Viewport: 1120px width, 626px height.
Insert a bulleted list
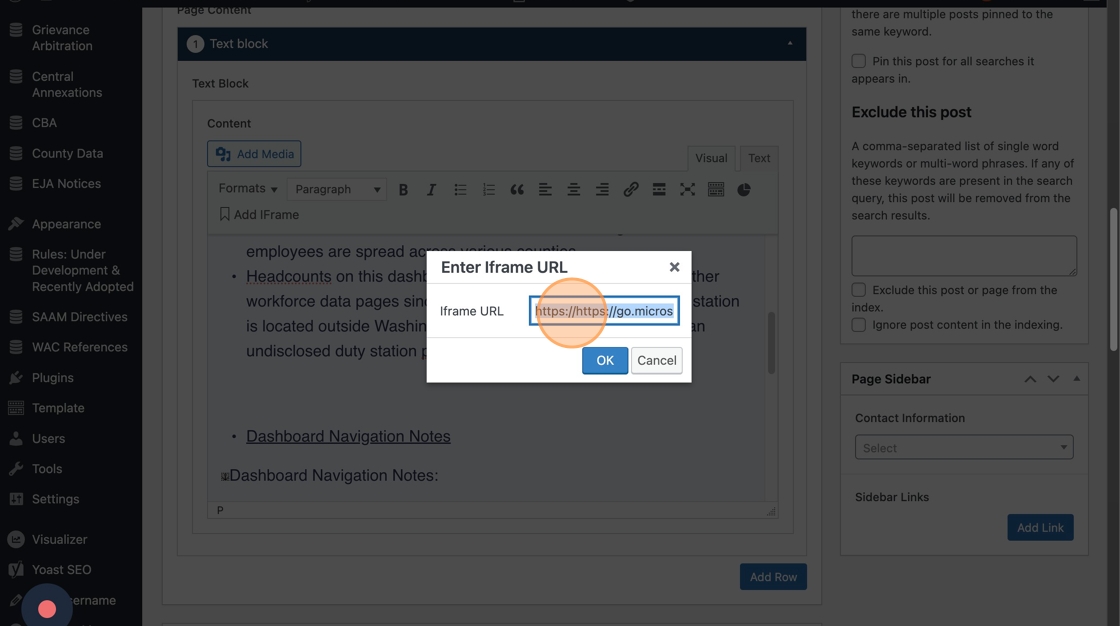point(460,189)
